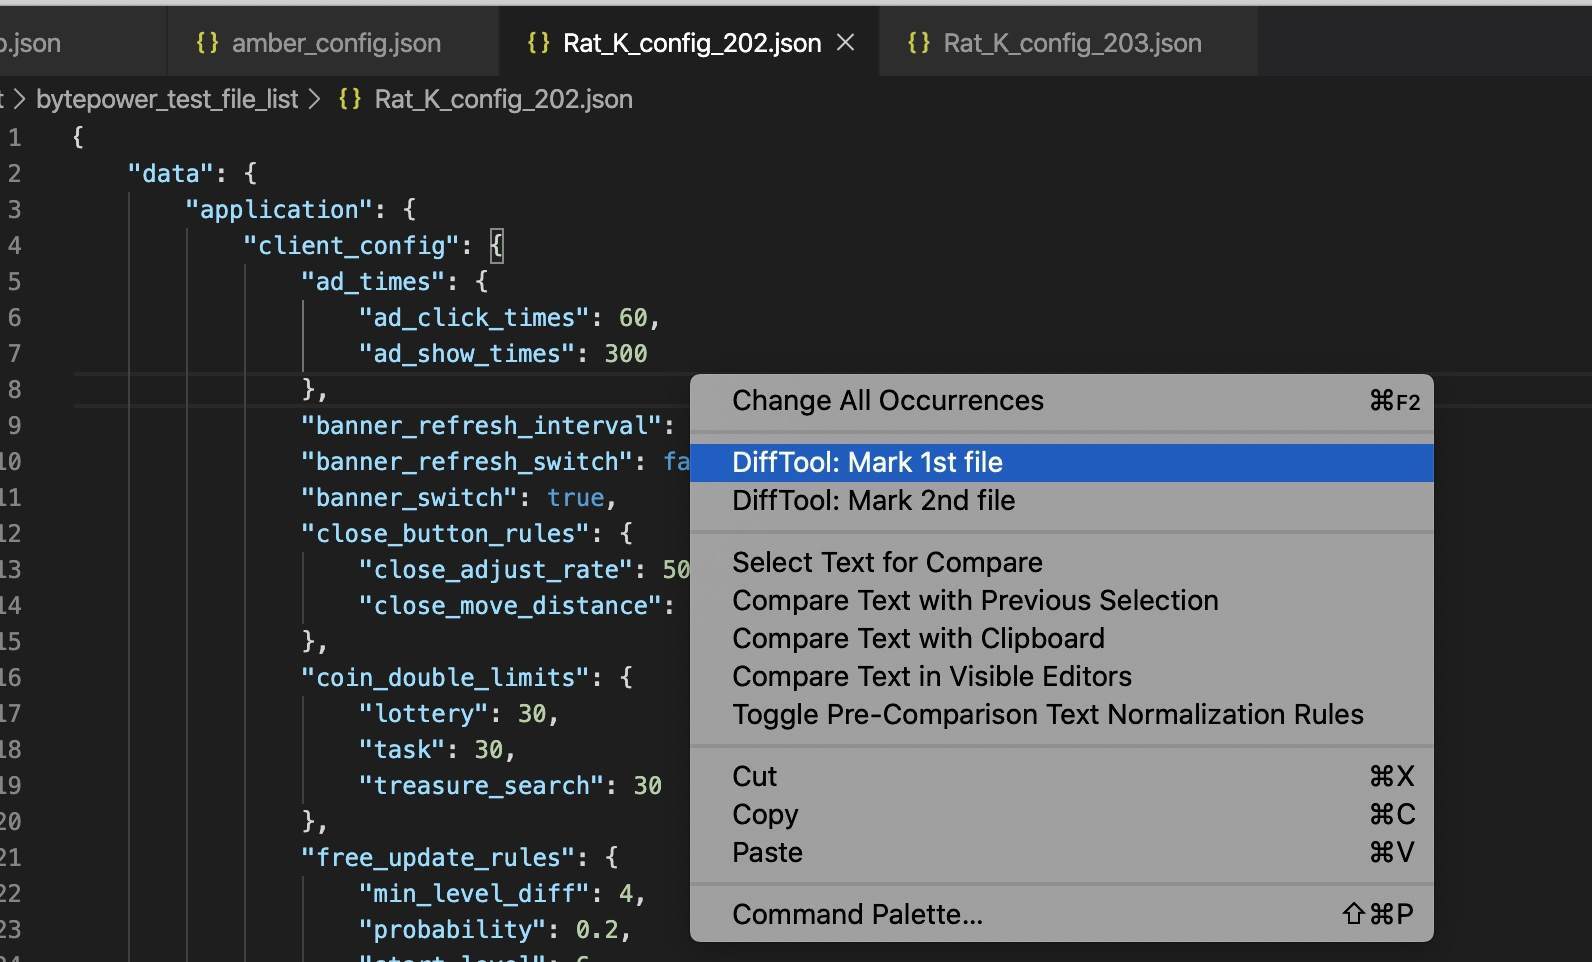Click the "treasure_search" key

click(x=482, y=785)
